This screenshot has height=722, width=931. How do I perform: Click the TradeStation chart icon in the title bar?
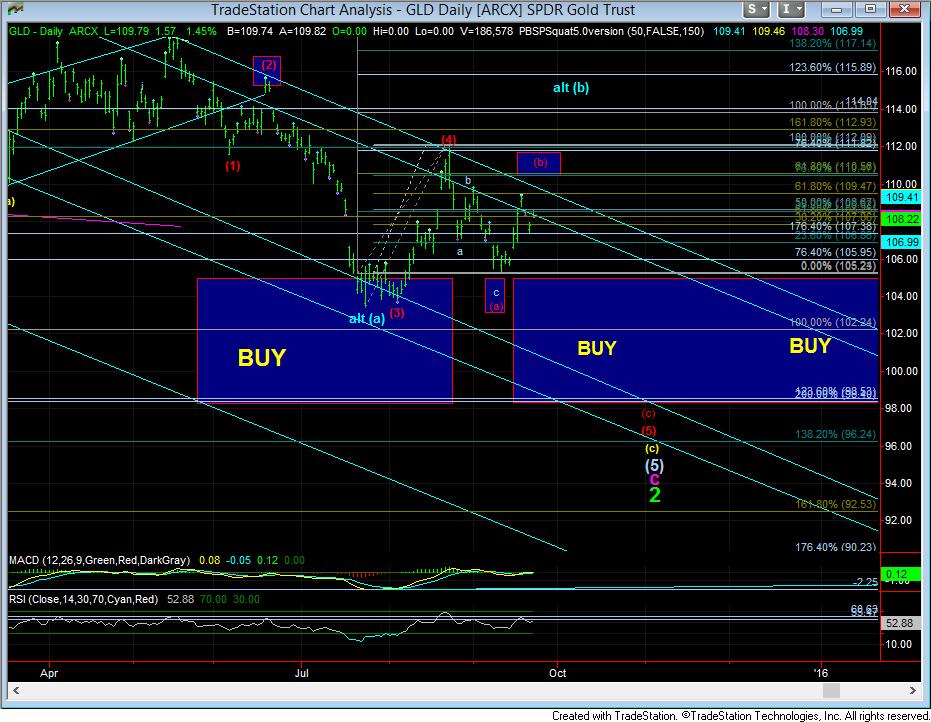pyautogui.click(x=14, y=9)
